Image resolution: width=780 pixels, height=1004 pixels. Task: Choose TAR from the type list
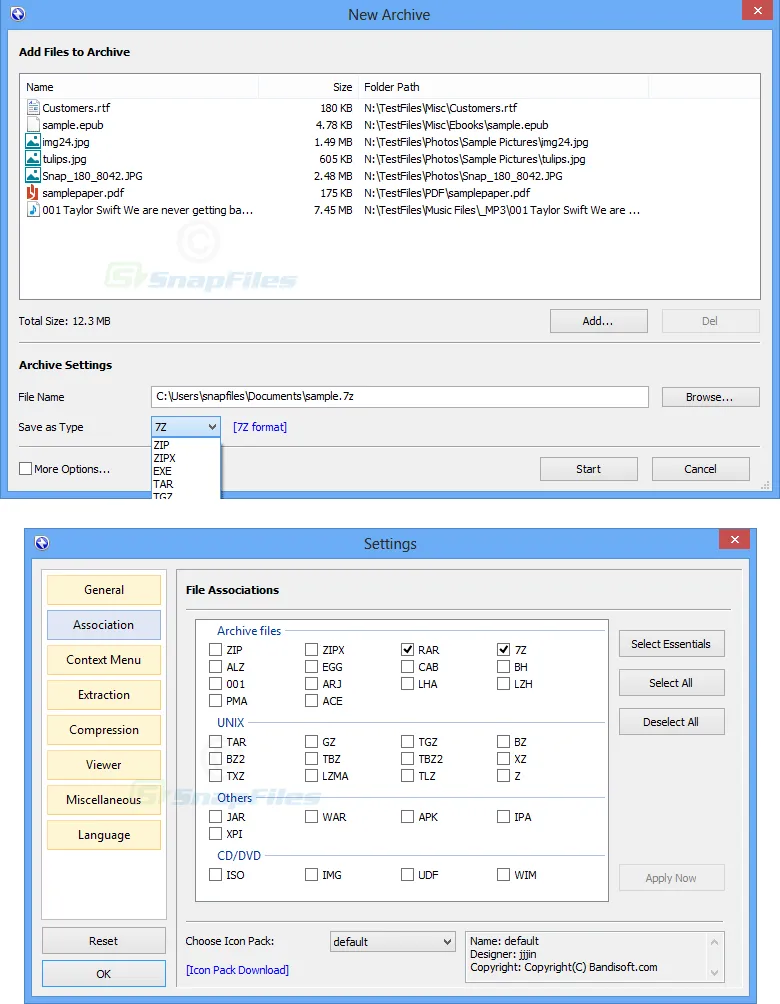186,484
